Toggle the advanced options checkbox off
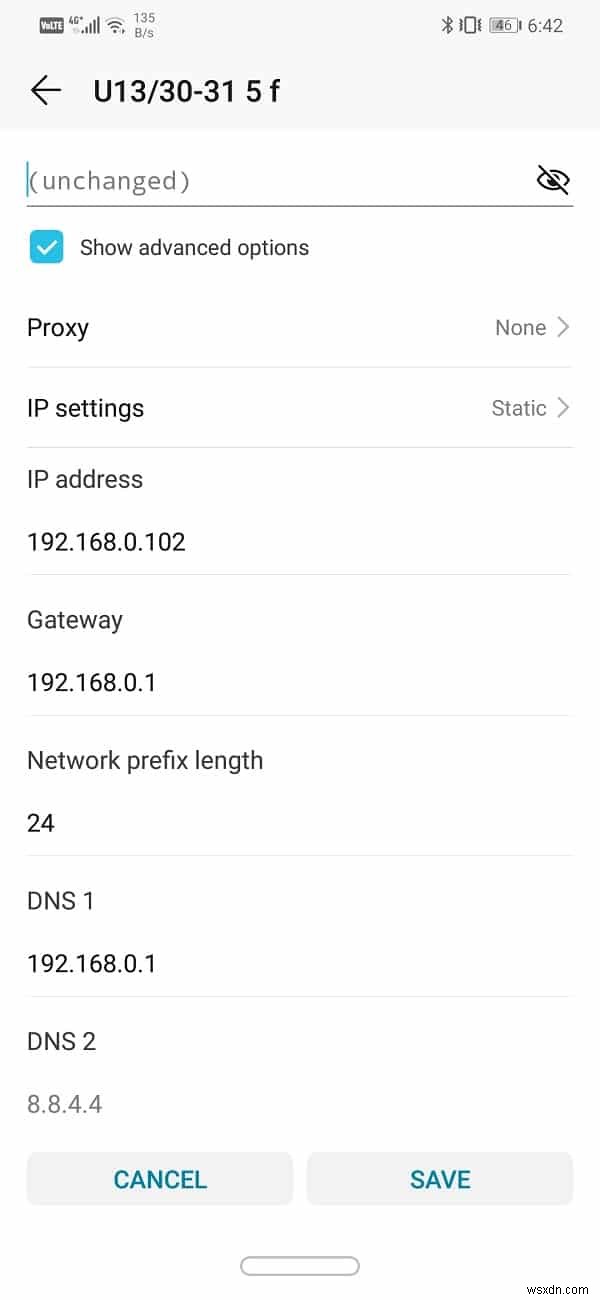600x1300 pixels. coord(46,246)
